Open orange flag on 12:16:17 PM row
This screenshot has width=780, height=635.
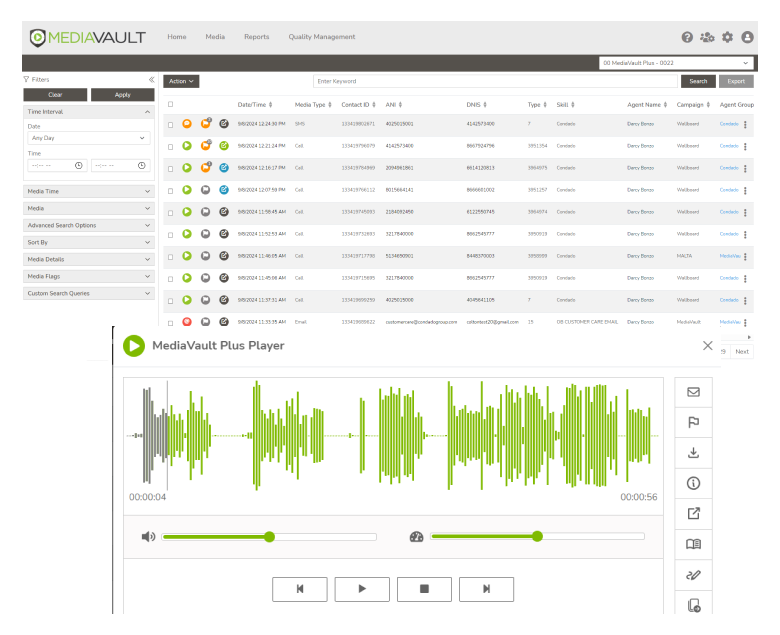pos(205,168)
